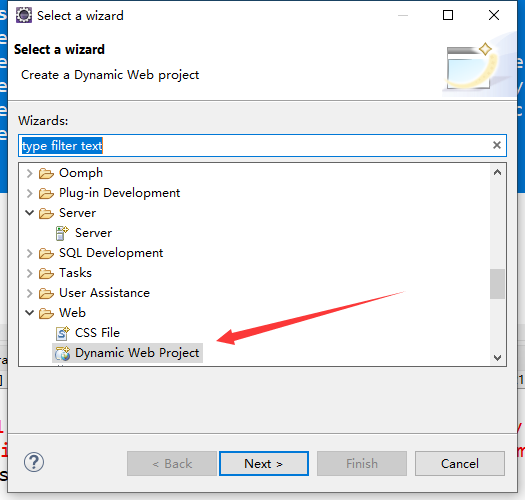Expand the Oomph category
This screenshot has width=525, height=500.
[x=30, y=173]
